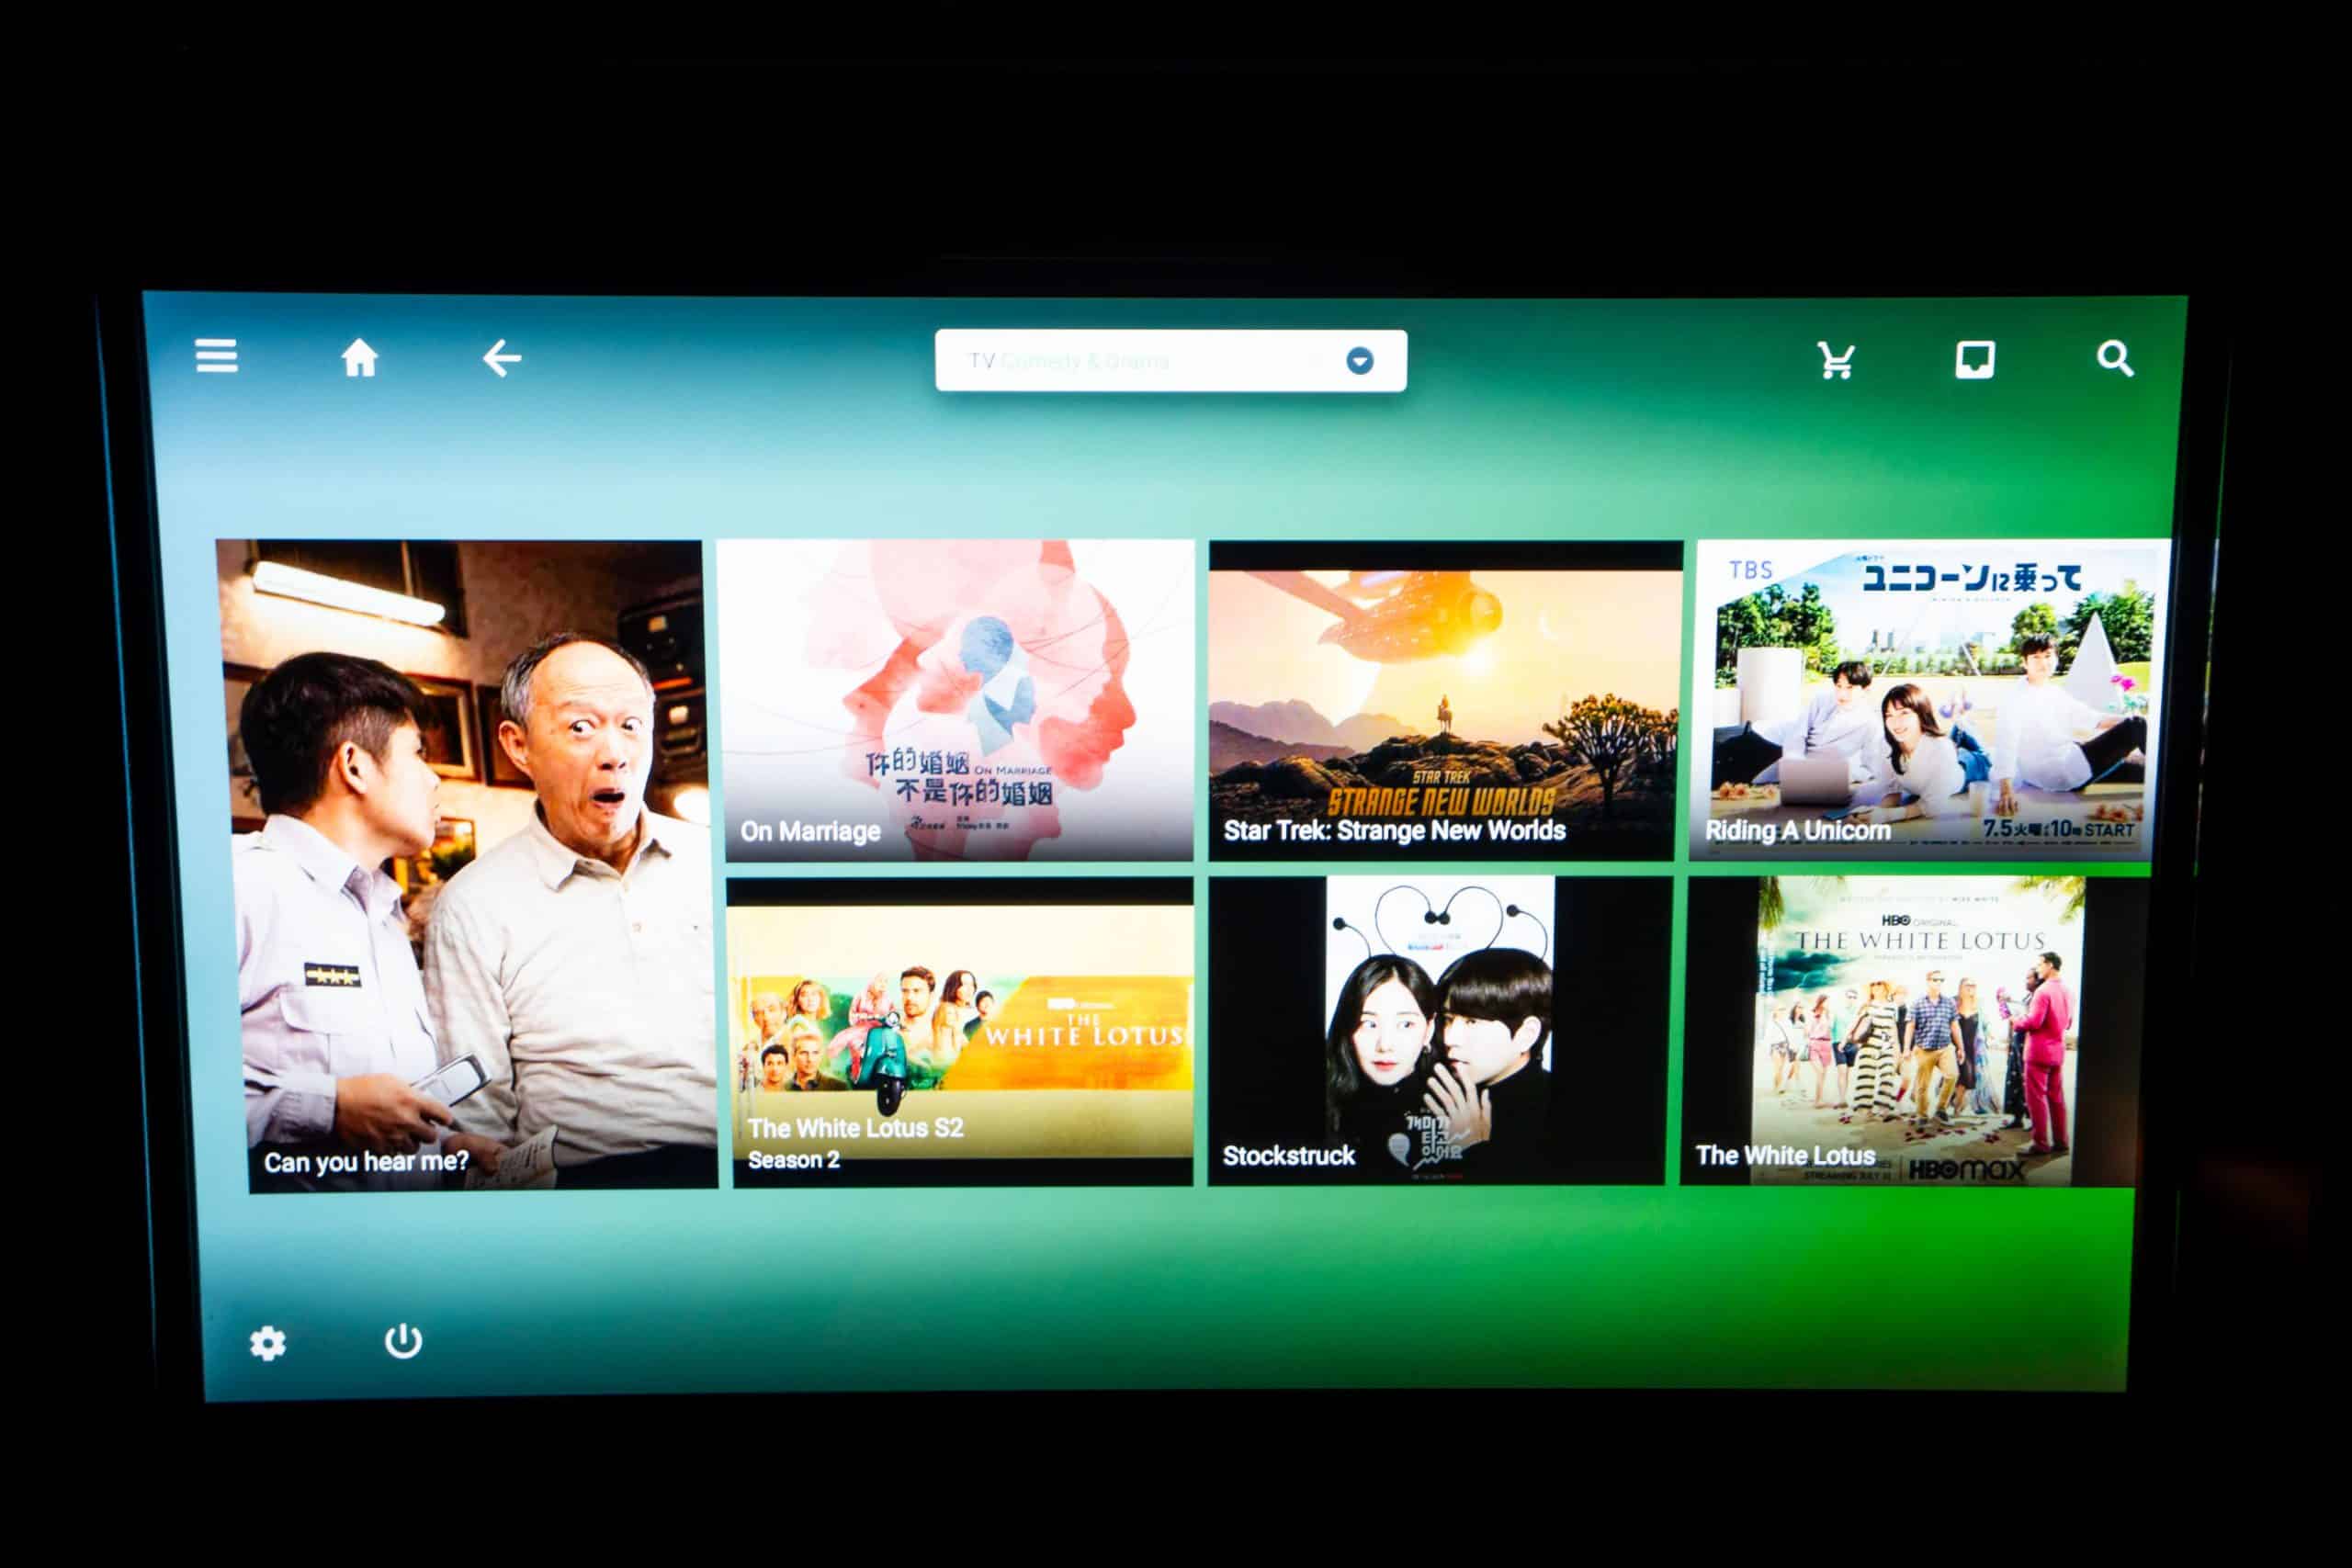
Task: Click the Season 2 subtitle label
Action: [x=793, y=1160]
